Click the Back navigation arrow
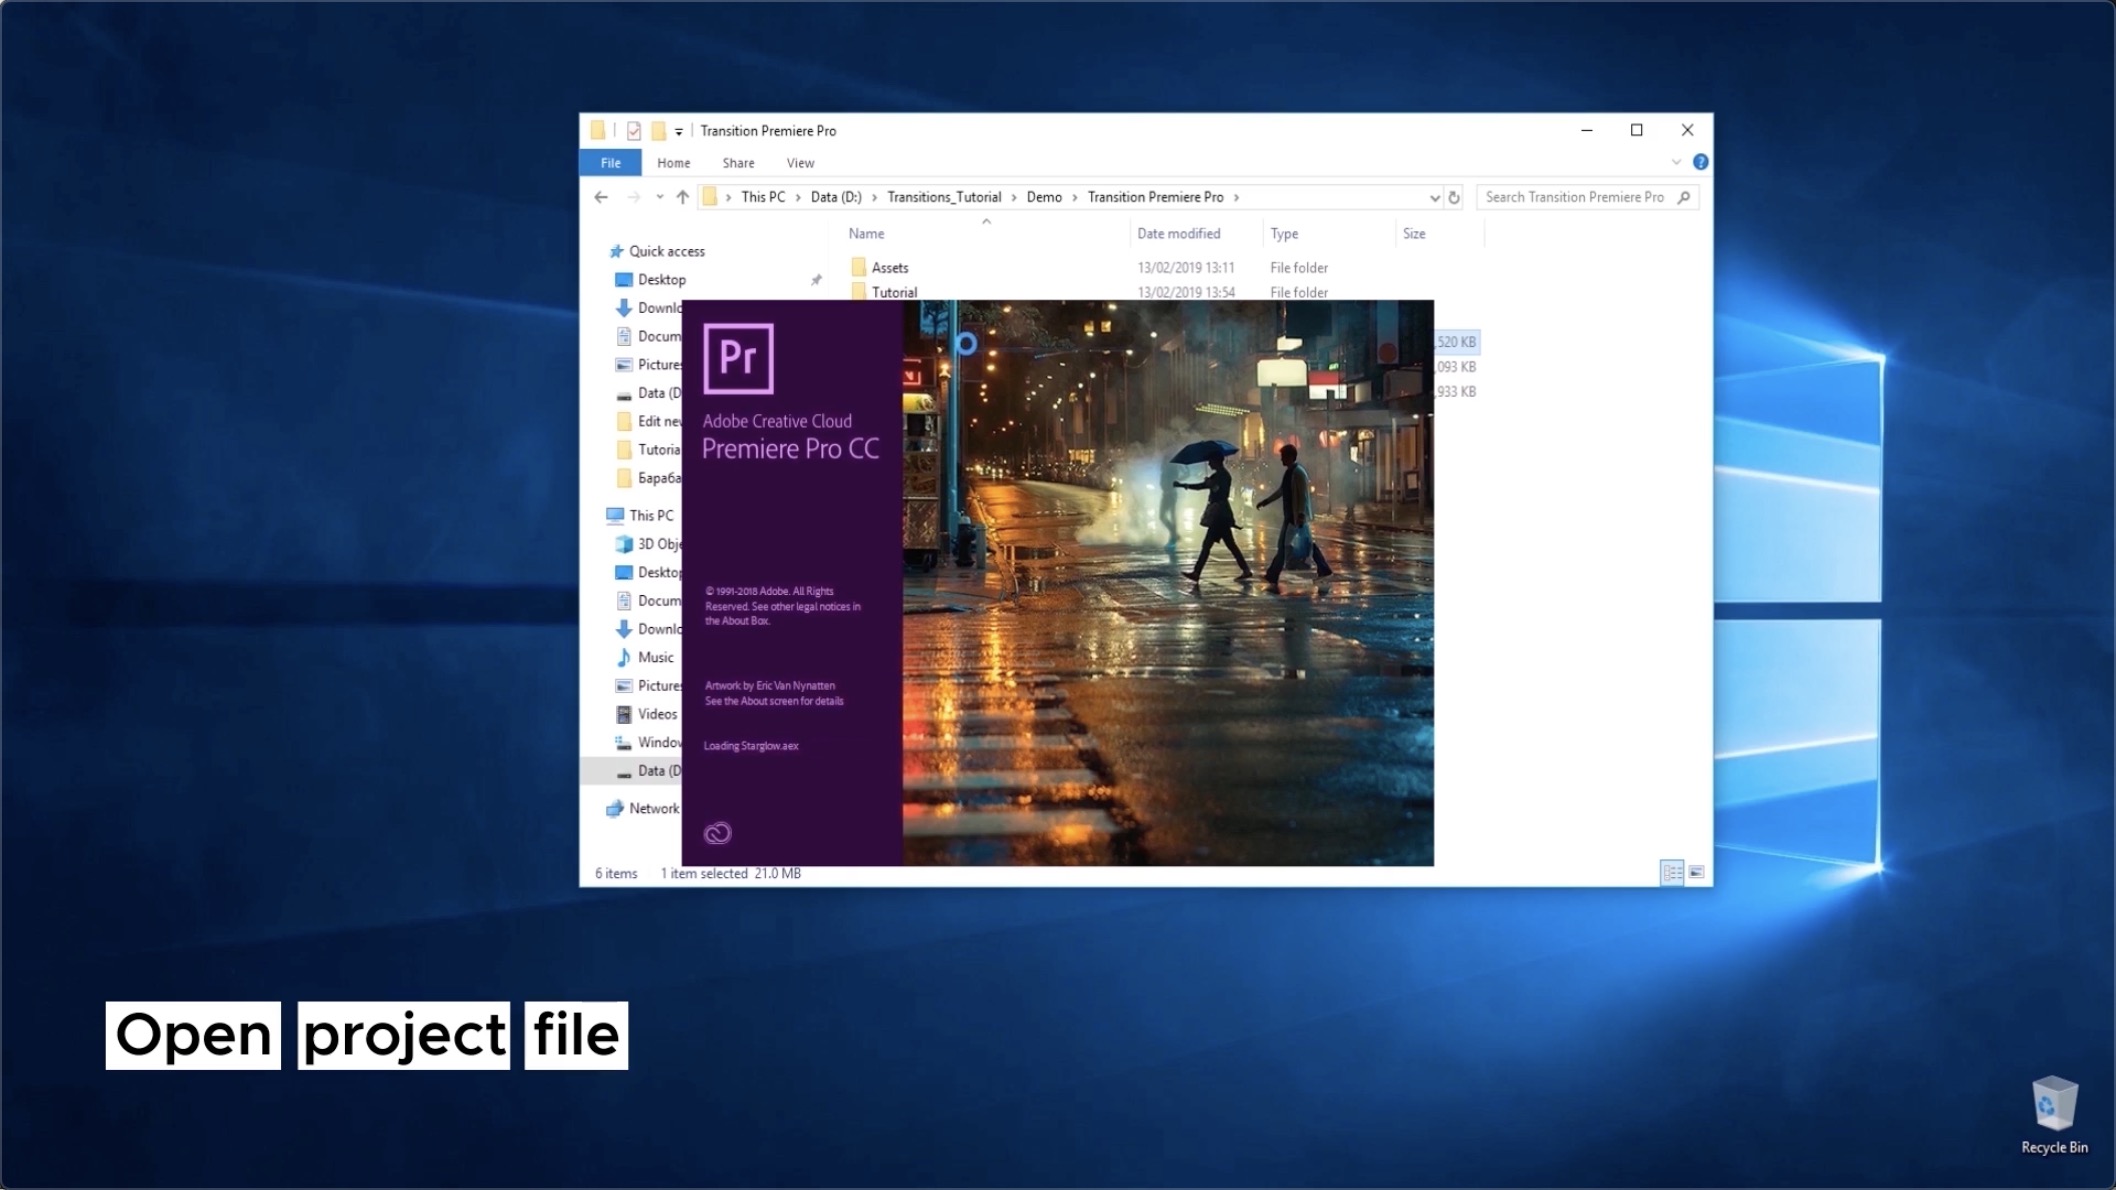 click(601, 197)
